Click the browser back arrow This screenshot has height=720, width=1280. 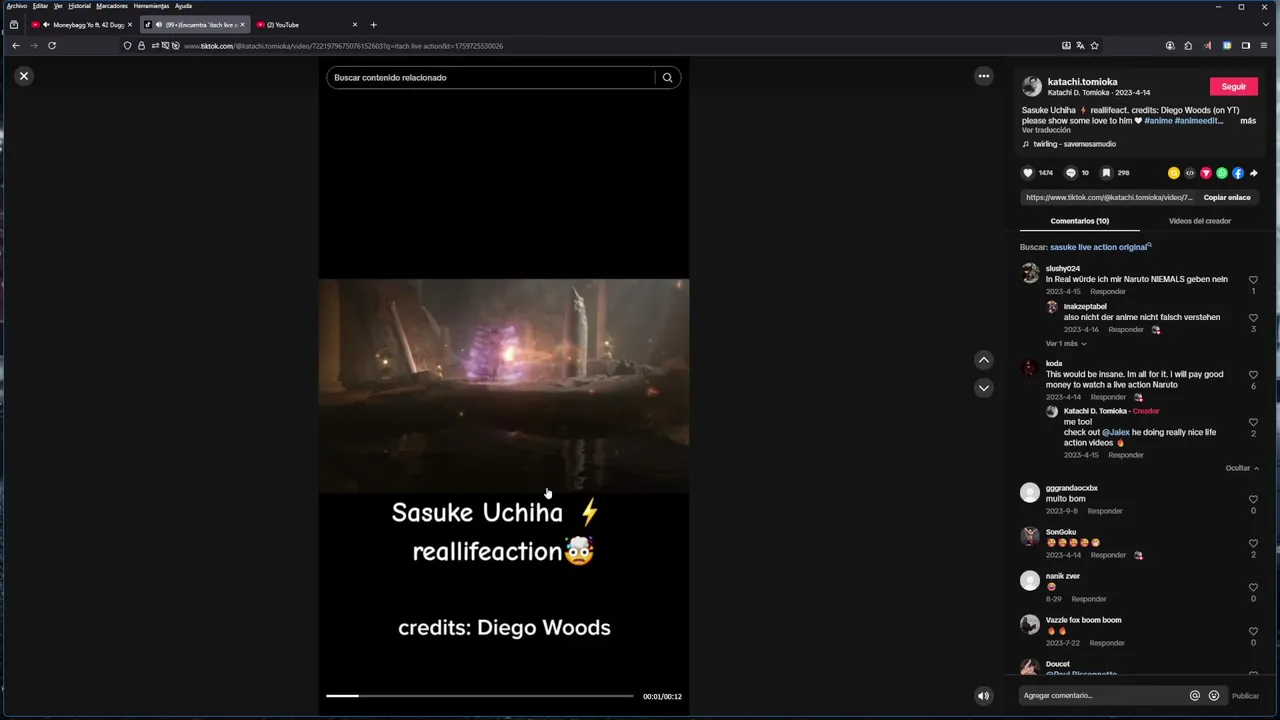tap(16, 46)
